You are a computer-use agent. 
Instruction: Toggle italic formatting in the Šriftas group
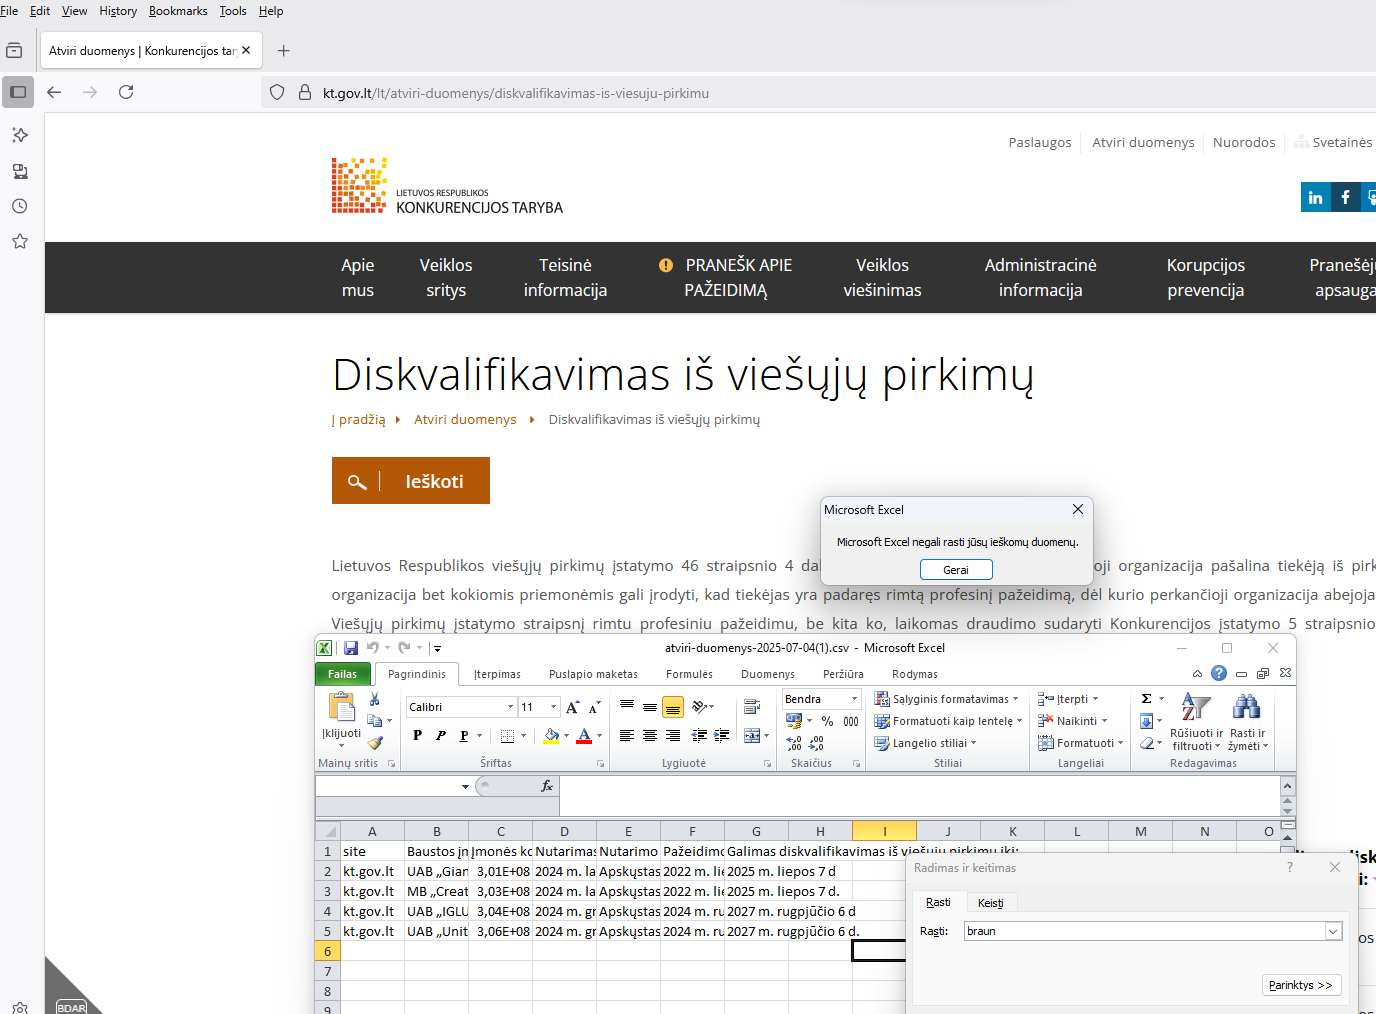click(x=441, y=736)
